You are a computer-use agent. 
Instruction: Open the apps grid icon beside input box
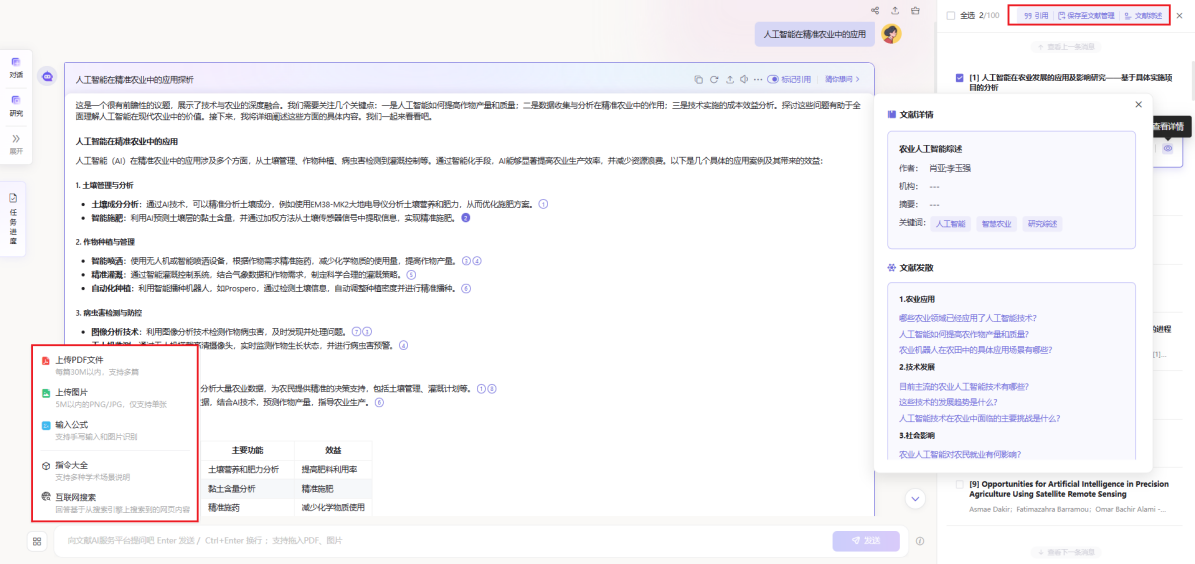(37, 541)
